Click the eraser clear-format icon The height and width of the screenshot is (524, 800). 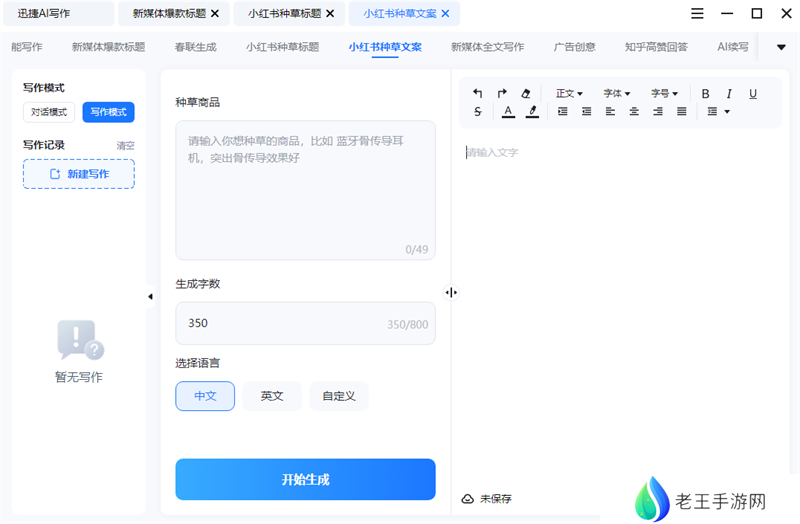[x=527, y=93]
